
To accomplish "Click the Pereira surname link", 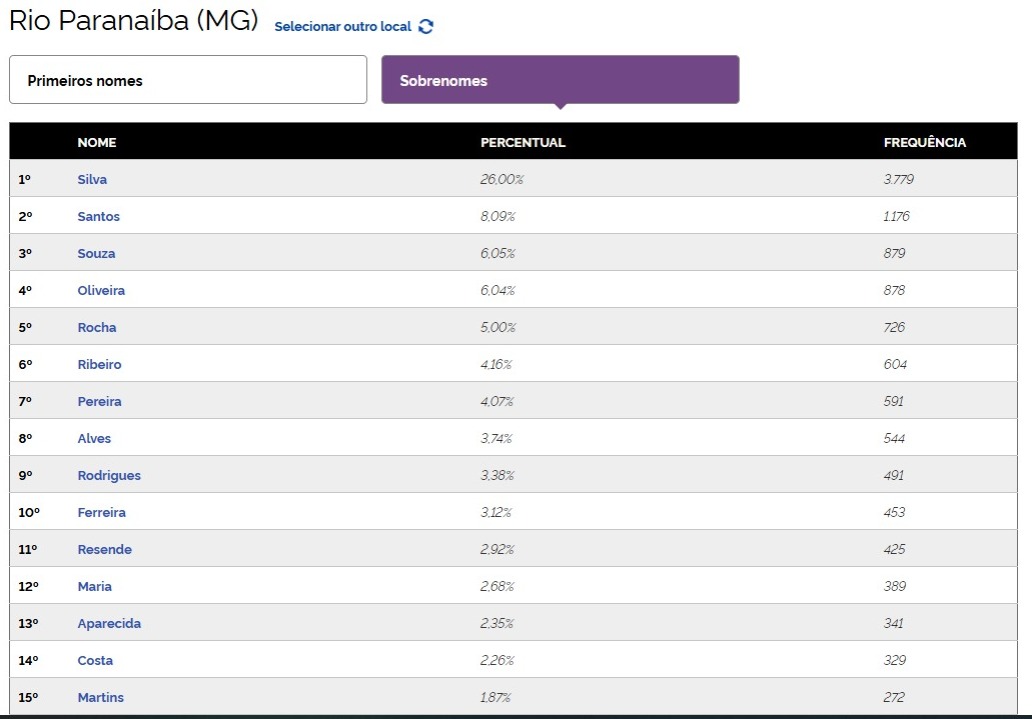I will tap(99, 402).
